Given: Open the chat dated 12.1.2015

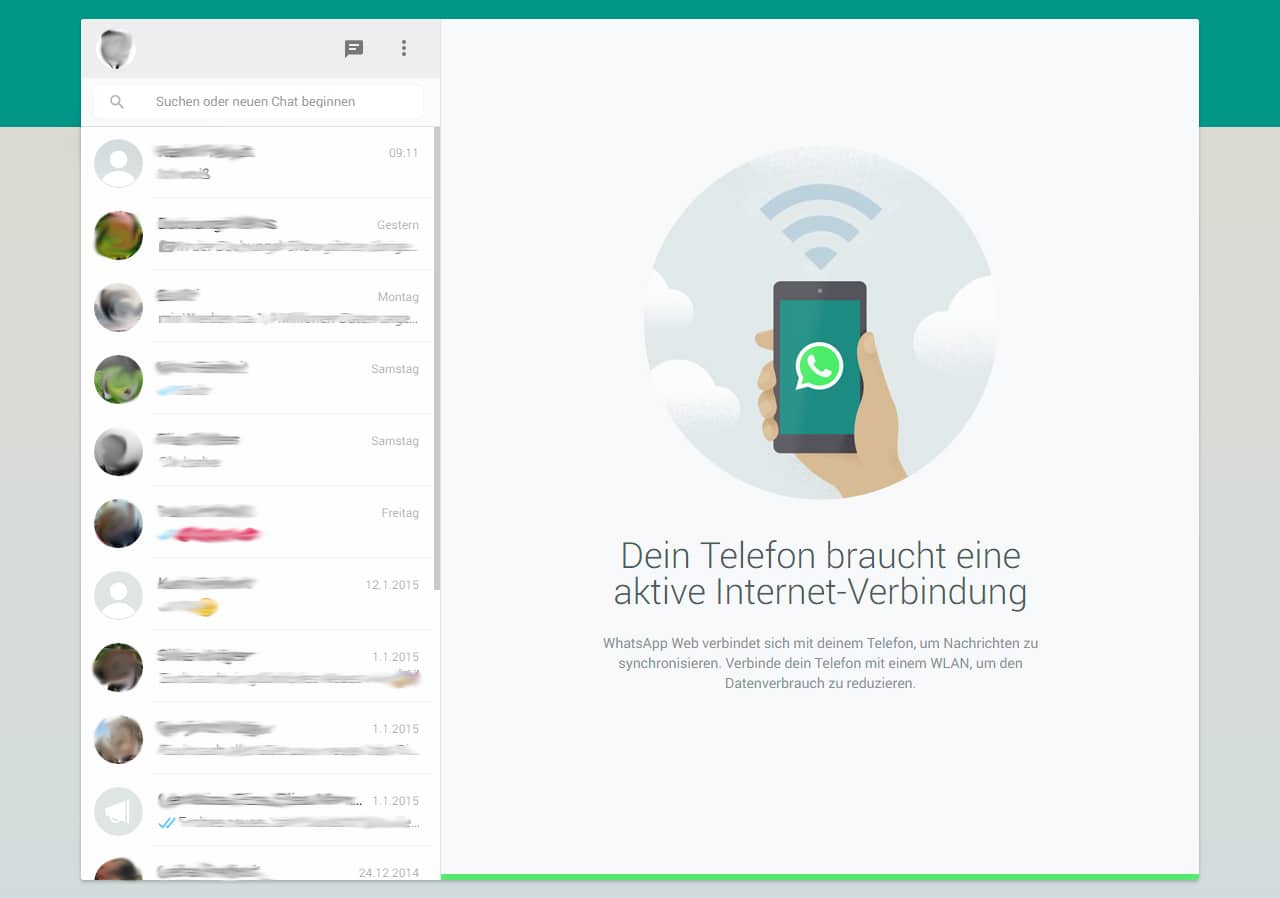Looking at the screenshot, I should pyautogui.click(x=258, y=595).
